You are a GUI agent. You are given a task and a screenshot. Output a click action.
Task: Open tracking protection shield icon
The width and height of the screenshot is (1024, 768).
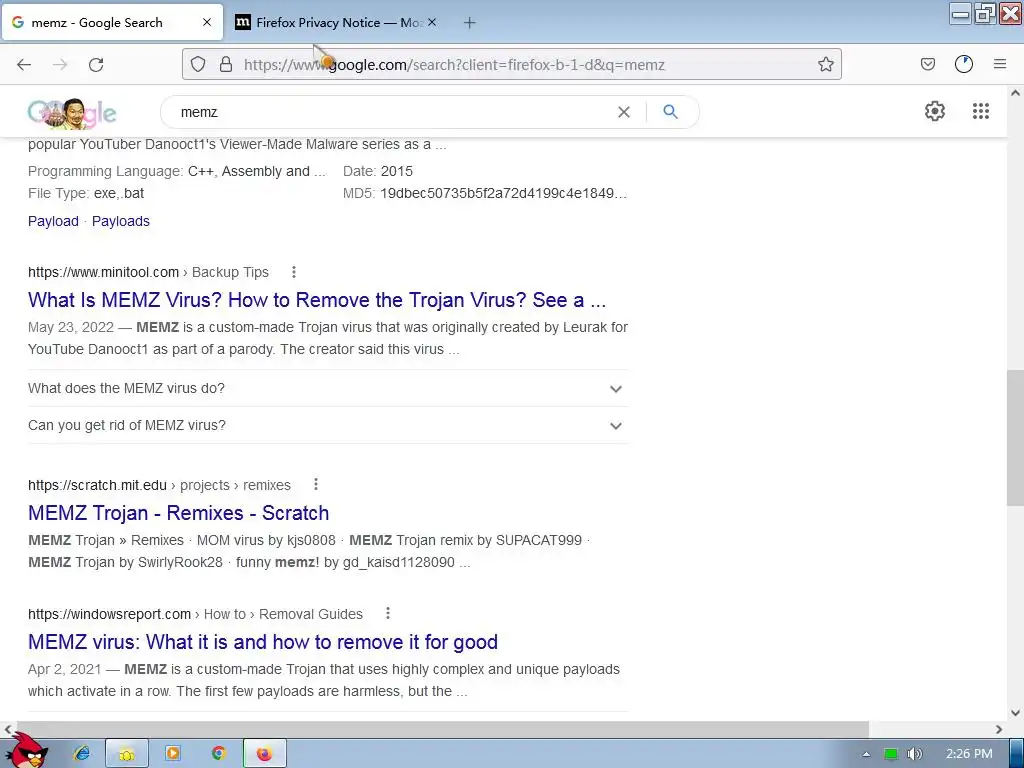tap(198, 64)
